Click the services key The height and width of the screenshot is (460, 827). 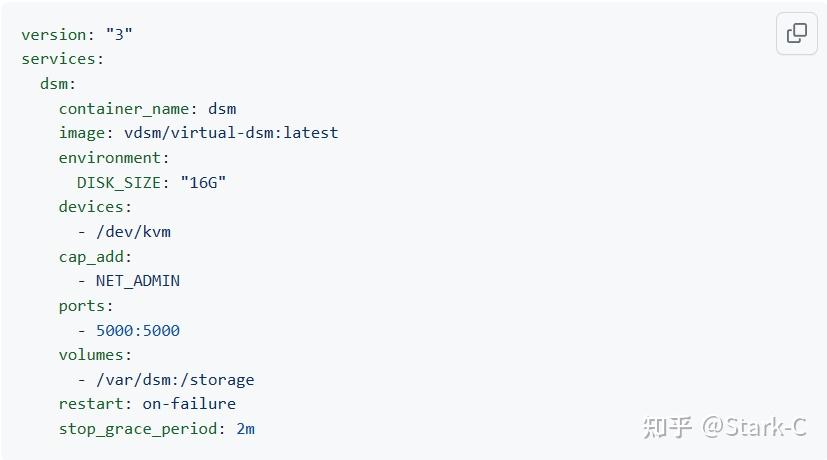click(60, 59)
